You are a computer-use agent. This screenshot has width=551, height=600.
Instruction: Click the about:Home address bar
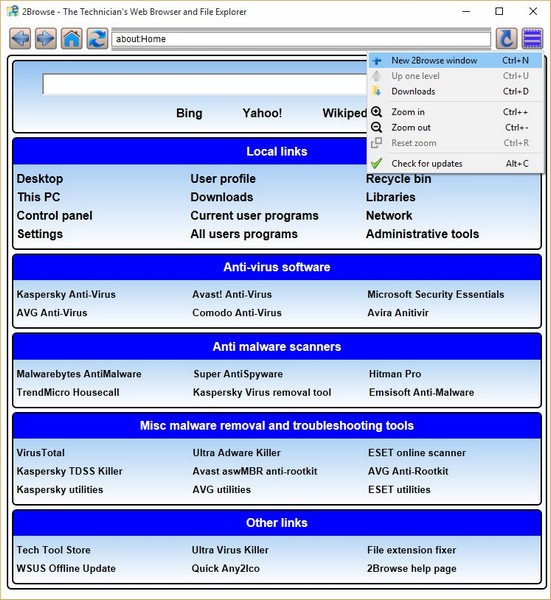coord(301,39)
